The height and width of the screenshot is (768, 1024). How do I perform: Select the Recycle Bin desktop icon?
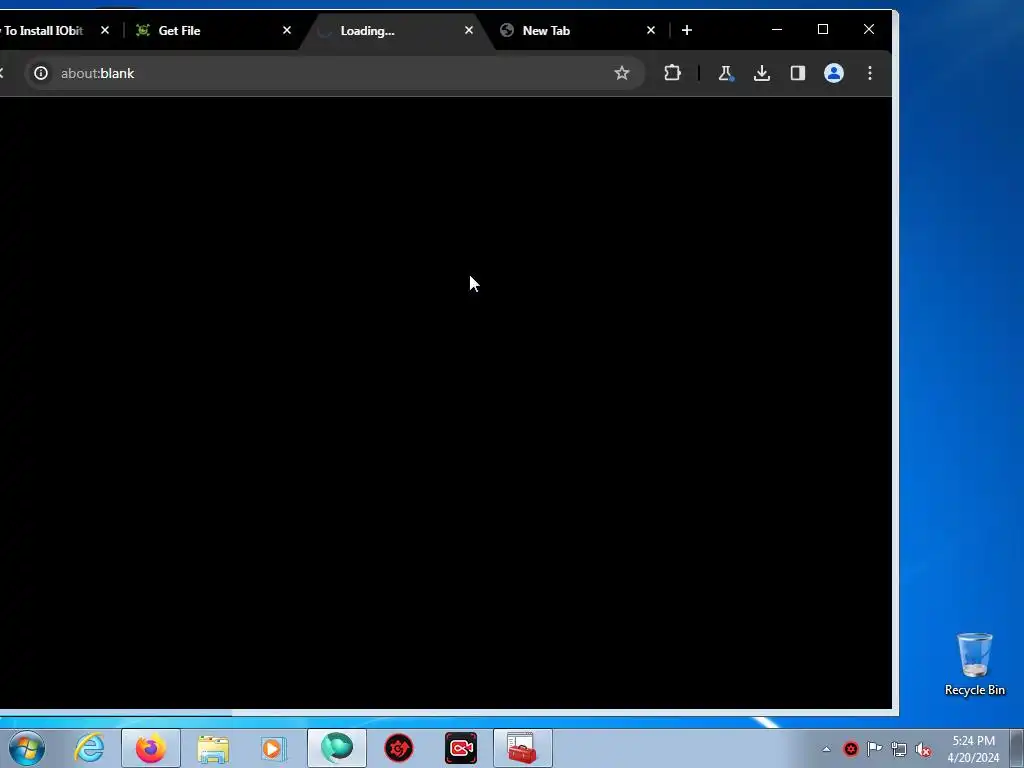(974, 664)
